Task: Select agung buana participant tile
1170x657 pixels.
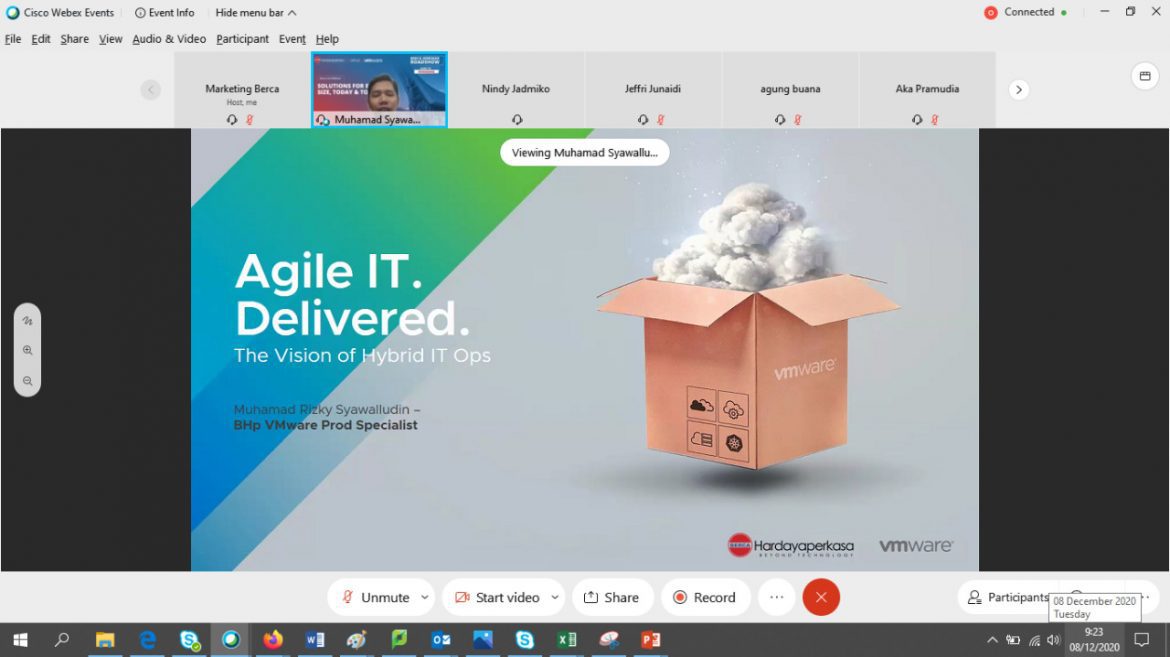Action: [x=790, y=90]
